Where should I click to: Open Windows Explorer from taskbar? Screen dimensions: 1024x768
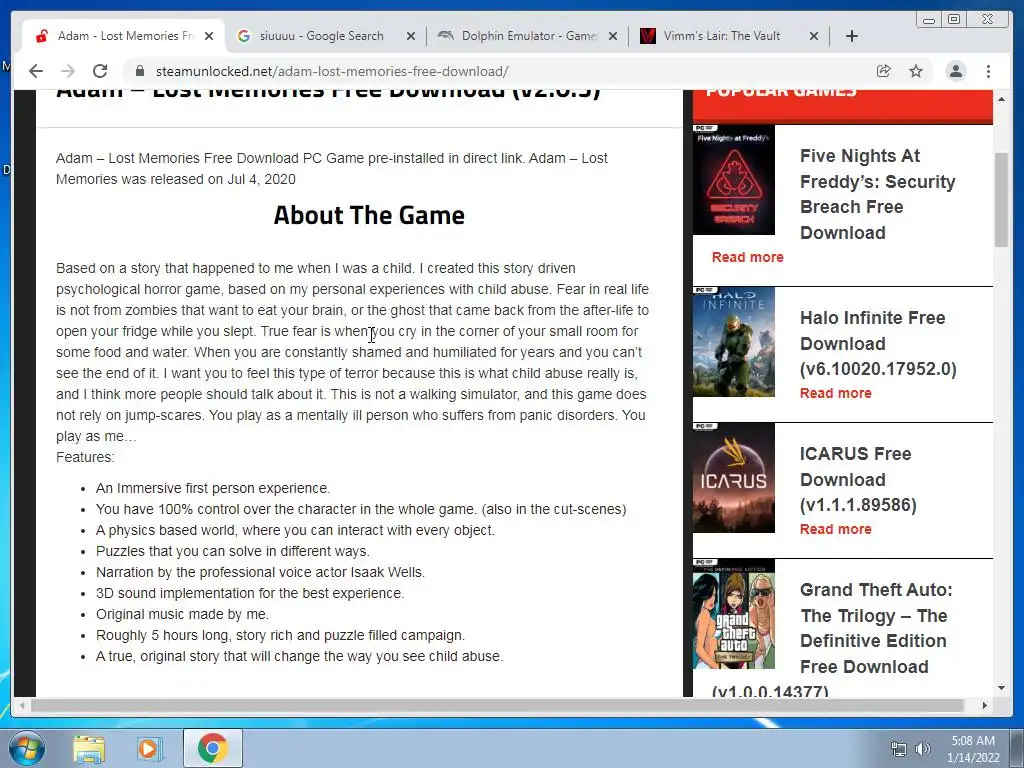[89, 749]
